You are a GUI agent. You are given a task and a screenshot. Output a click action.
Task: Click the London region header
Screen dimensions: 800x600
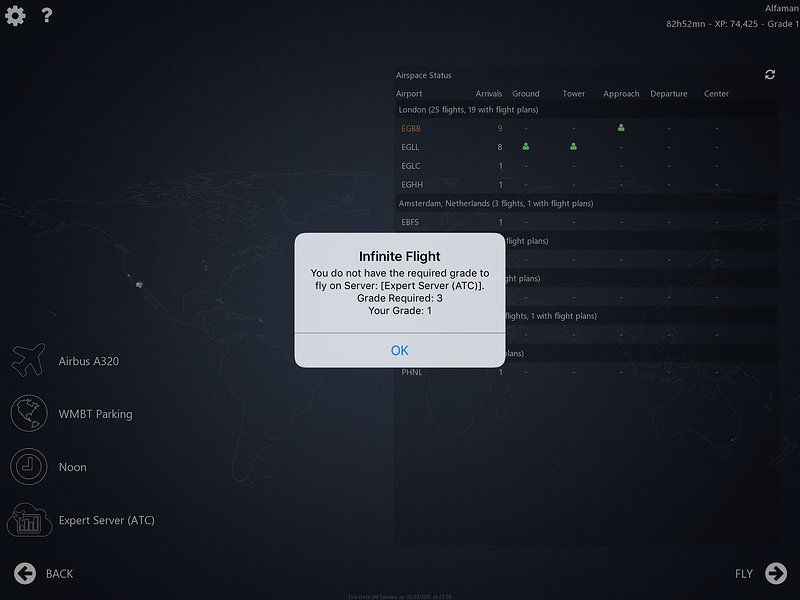point(586,110)
